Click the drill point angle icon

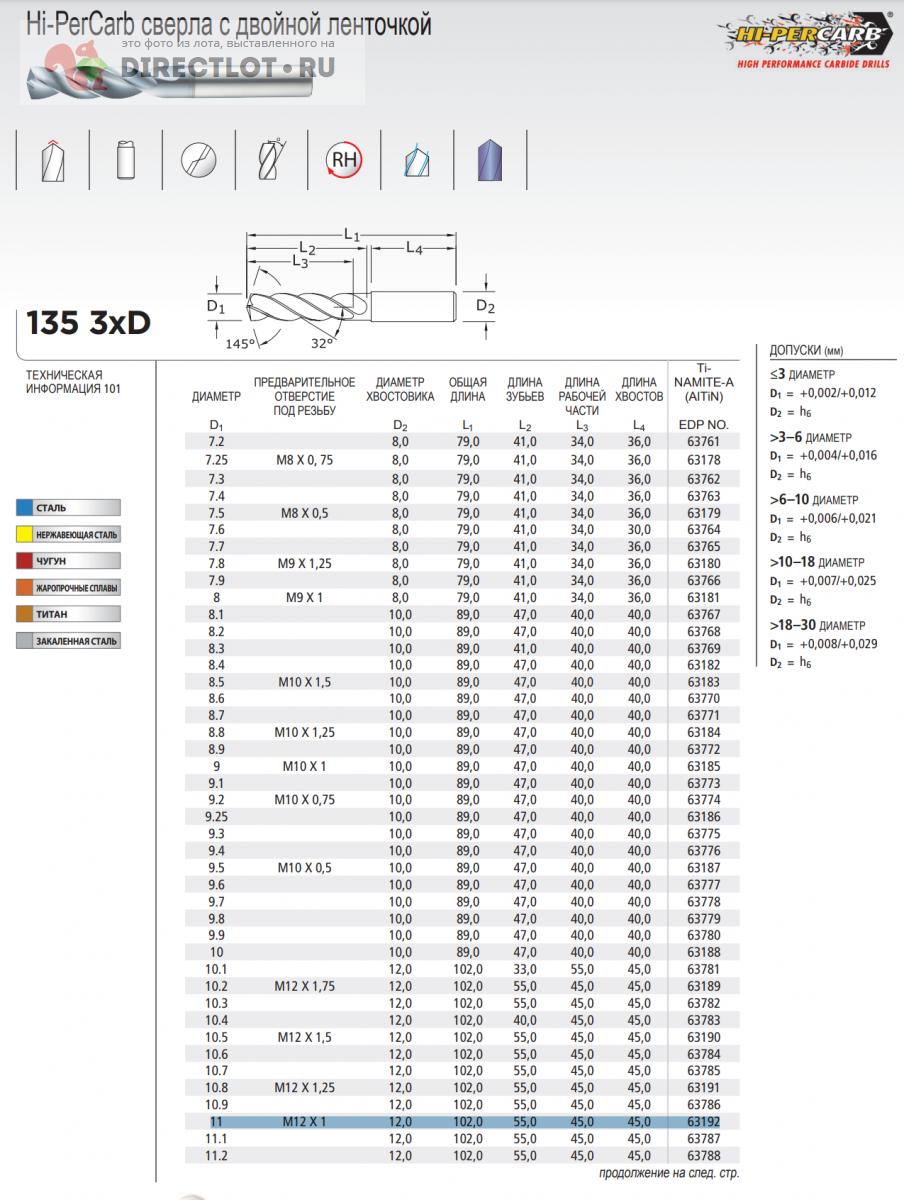pos(52,159)
